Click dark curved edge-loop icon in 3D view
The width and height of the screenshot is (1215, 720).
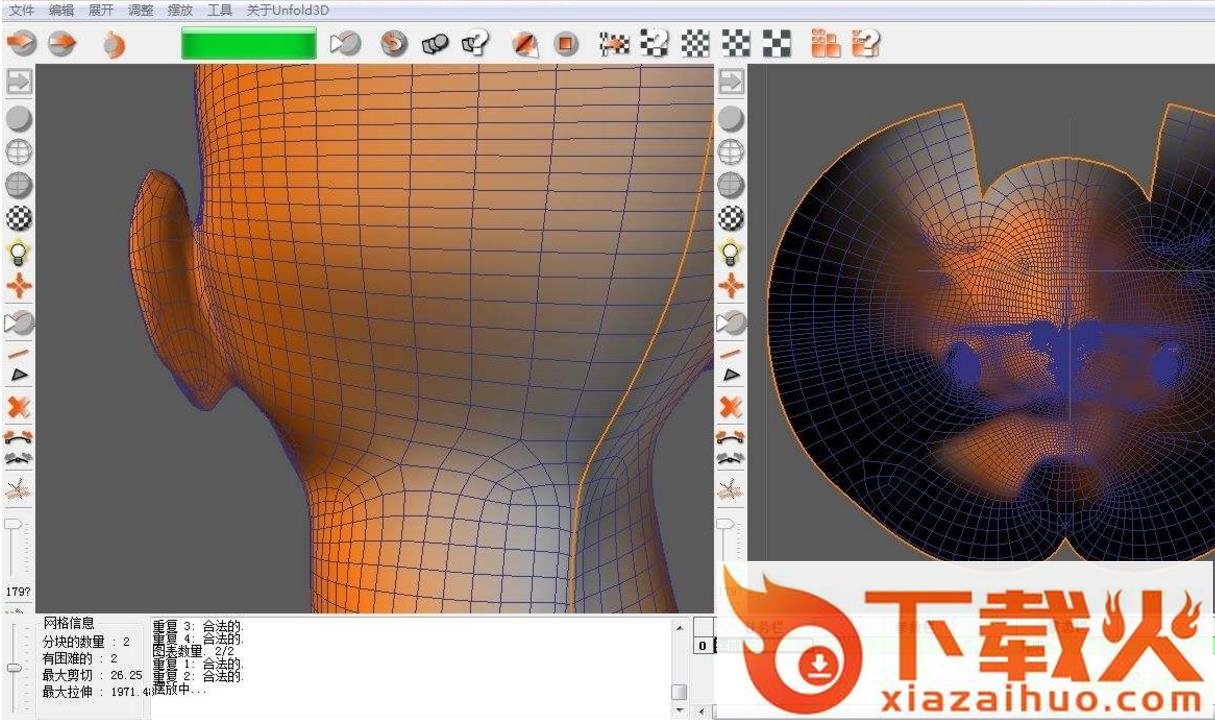coord(19,460)
